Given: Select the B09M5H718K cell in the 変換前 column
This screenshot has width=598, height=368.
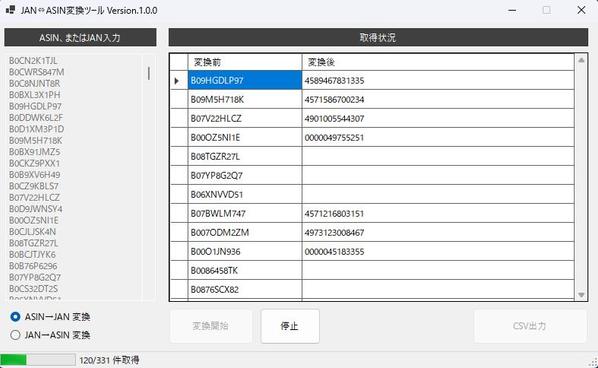Looking at the screenshot, I should [x=245, y=100].
